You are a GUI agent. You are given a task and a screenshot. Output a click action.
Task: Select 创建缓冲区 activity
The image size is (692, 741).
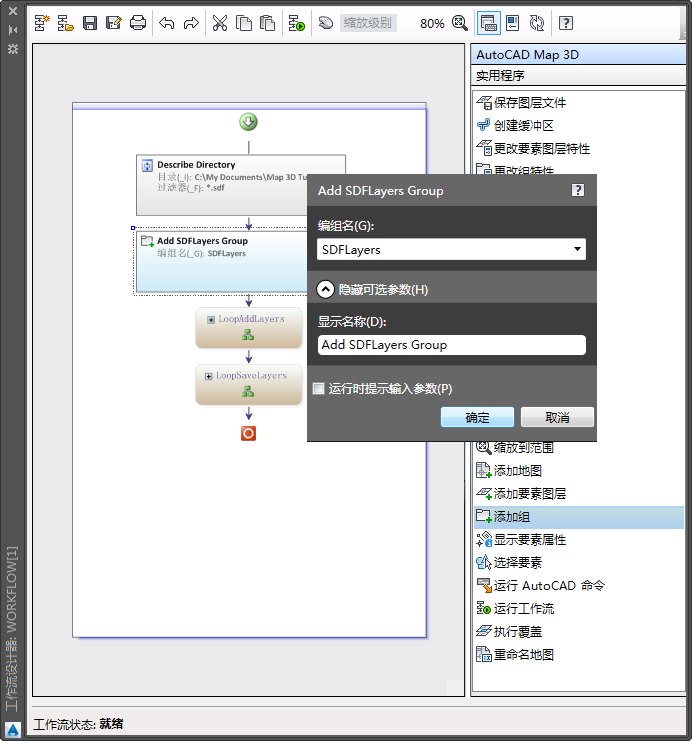pyautogui.click(x=515, y=125)
